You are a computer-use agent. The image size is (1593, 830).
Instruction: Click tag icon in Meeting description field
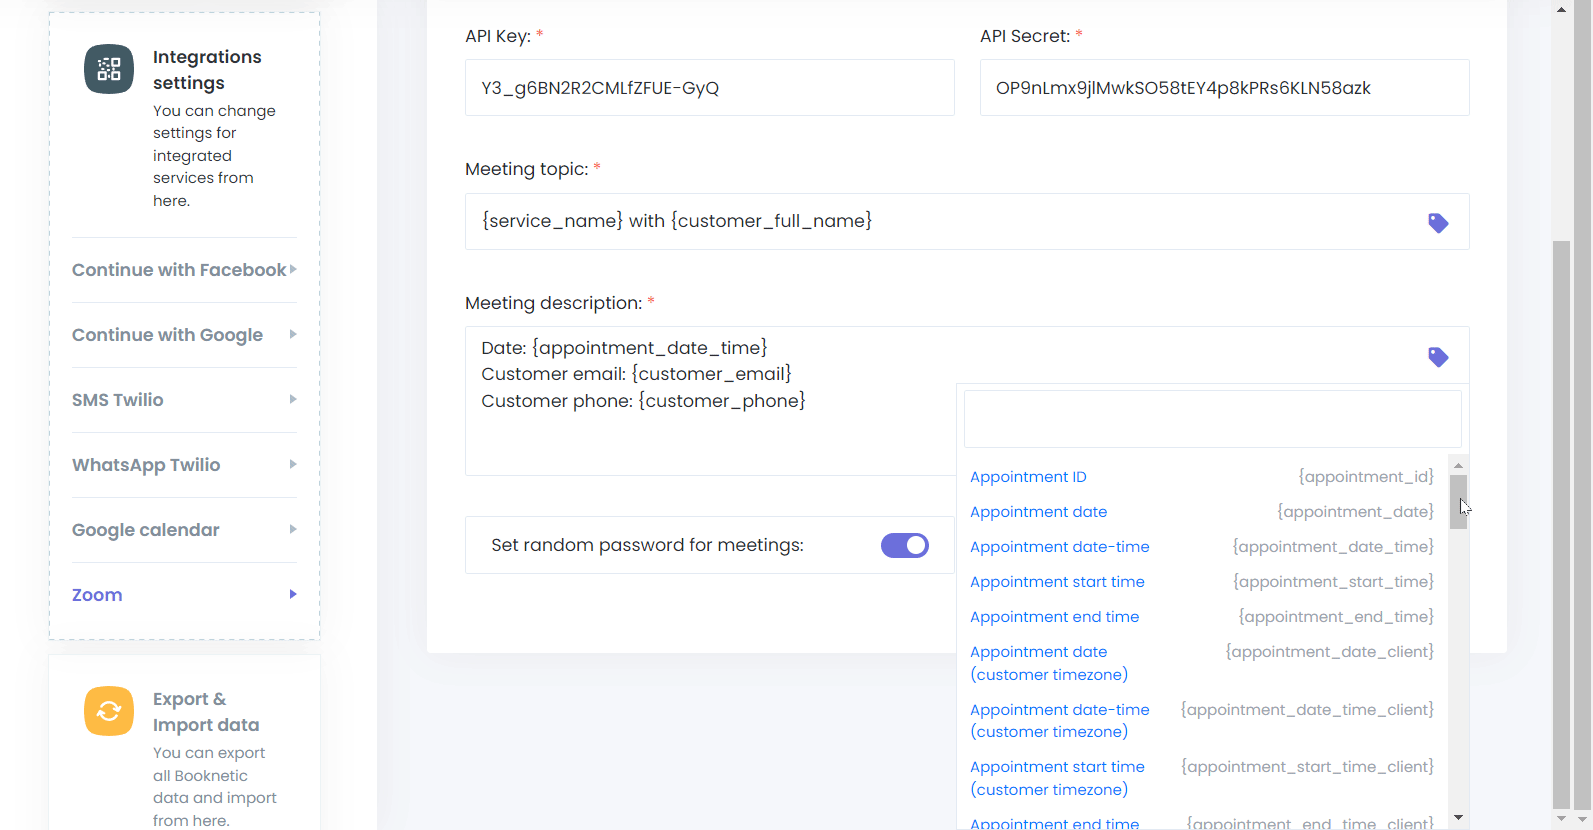tap(1438, 357)
